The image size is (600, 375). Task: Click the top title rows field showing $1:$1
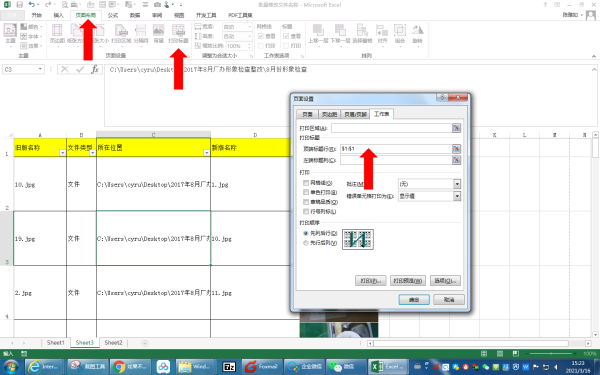point(396,148)
